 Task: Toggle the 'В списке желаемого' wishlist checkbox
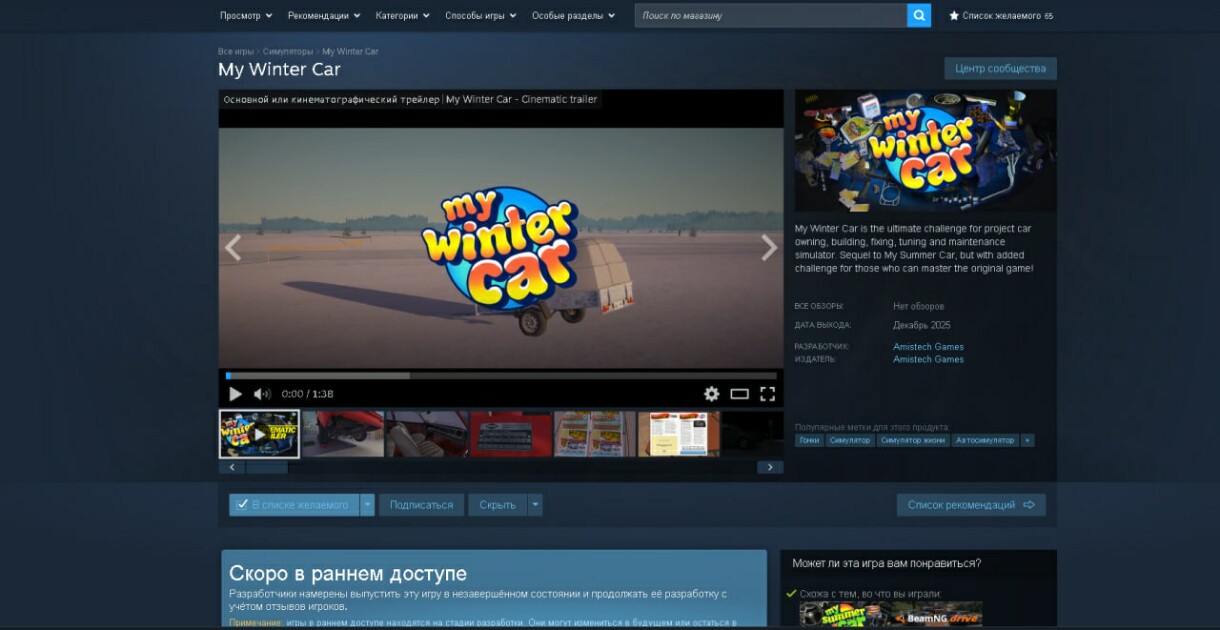242,504
